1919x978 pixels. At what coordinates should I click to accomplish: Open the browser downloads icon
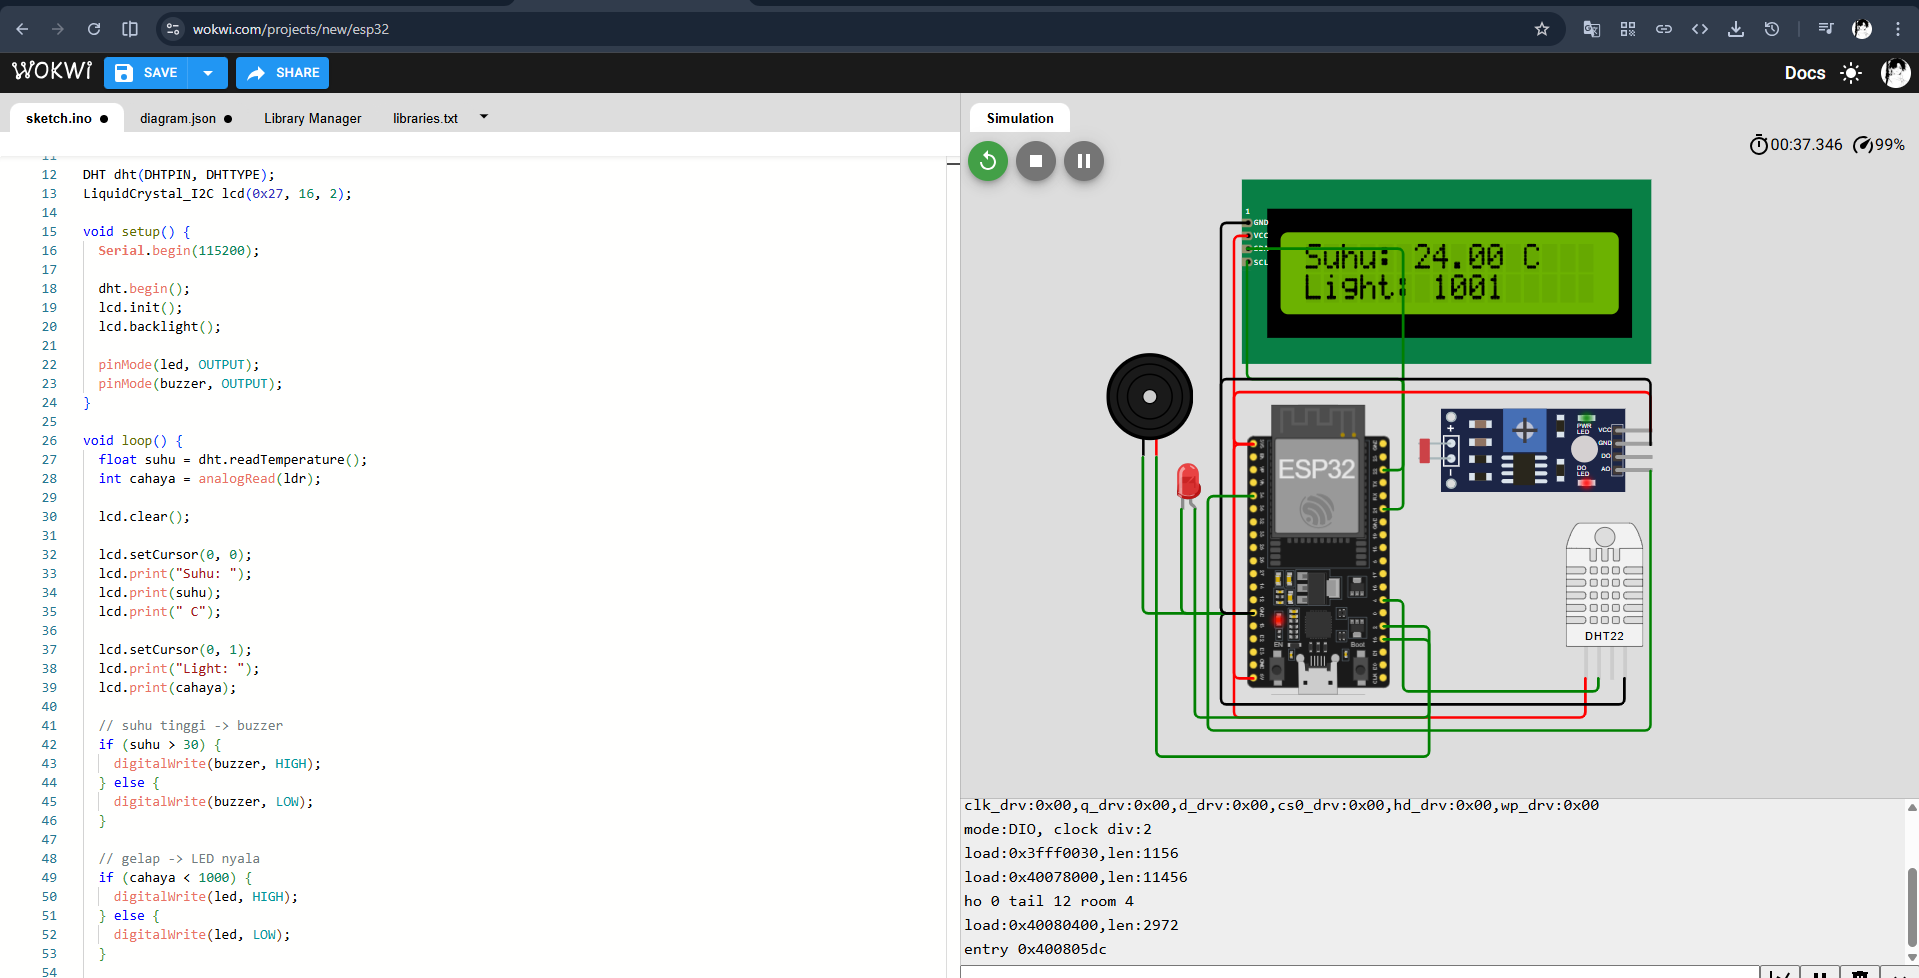pos(1736,29)
